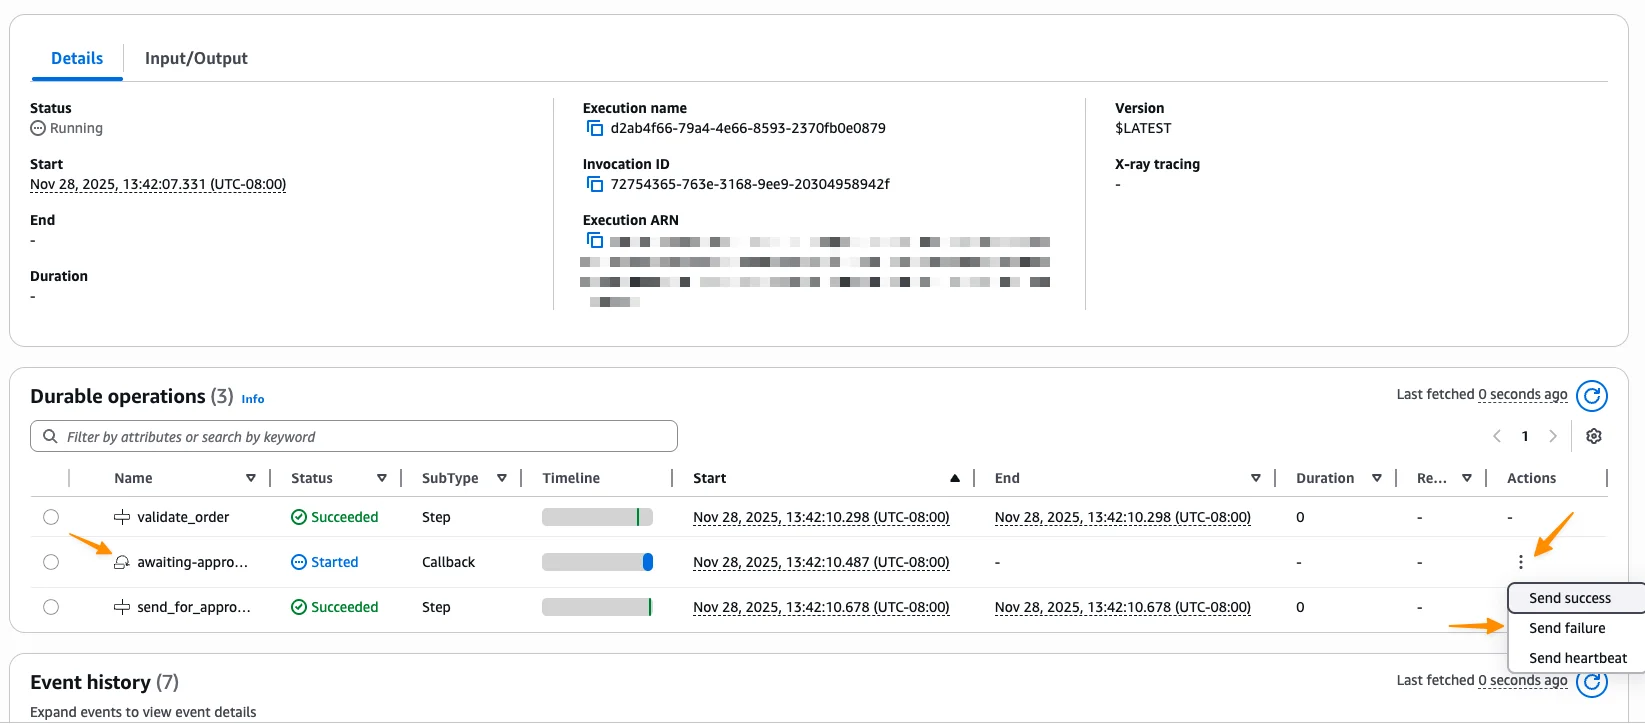1645x725 pixels.
Task: Open the Name column filter dropdown
Action: [x=251, y=478]
